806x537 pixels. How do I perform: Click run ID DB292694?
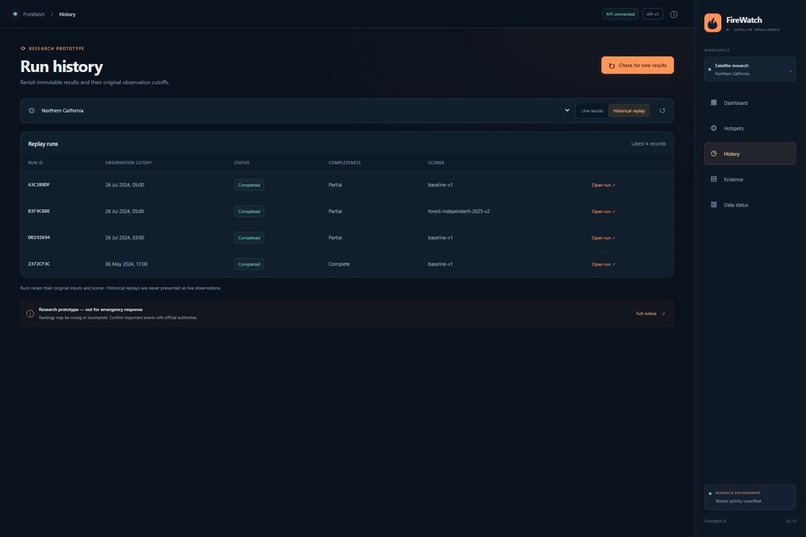point(39,237)
